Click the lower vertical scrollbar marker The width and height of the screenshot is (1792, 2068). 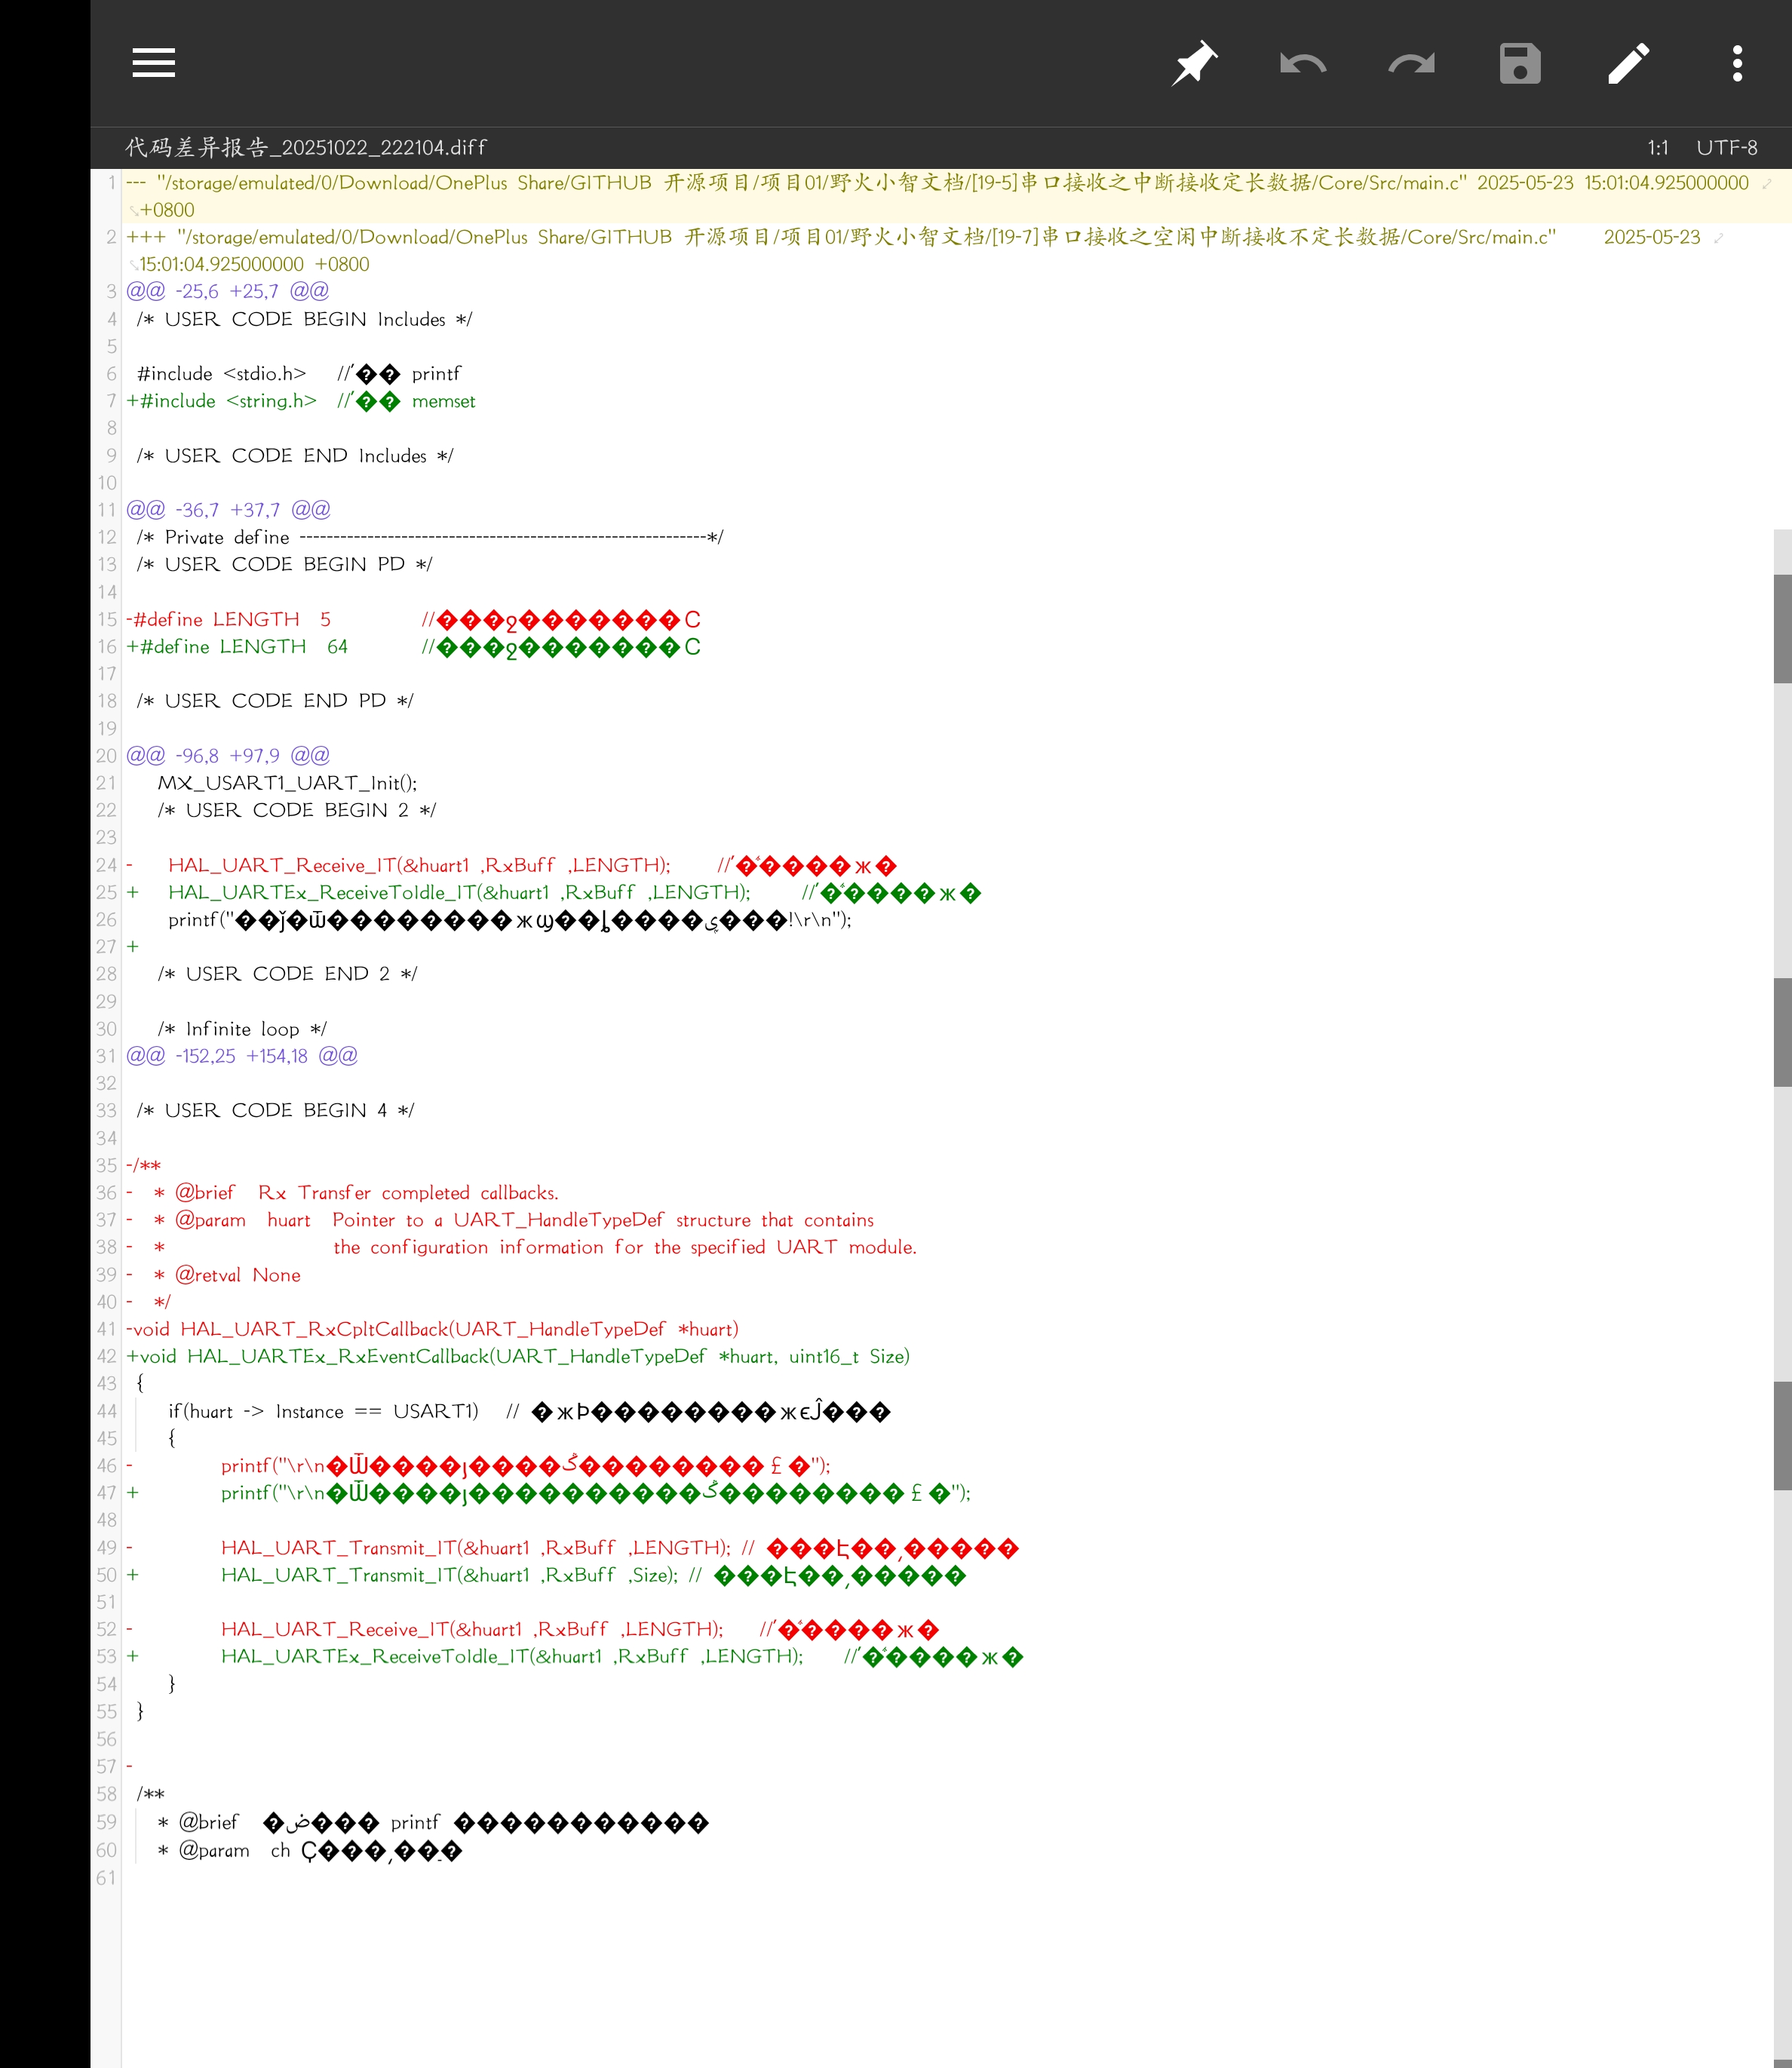click(1782, 1435)
